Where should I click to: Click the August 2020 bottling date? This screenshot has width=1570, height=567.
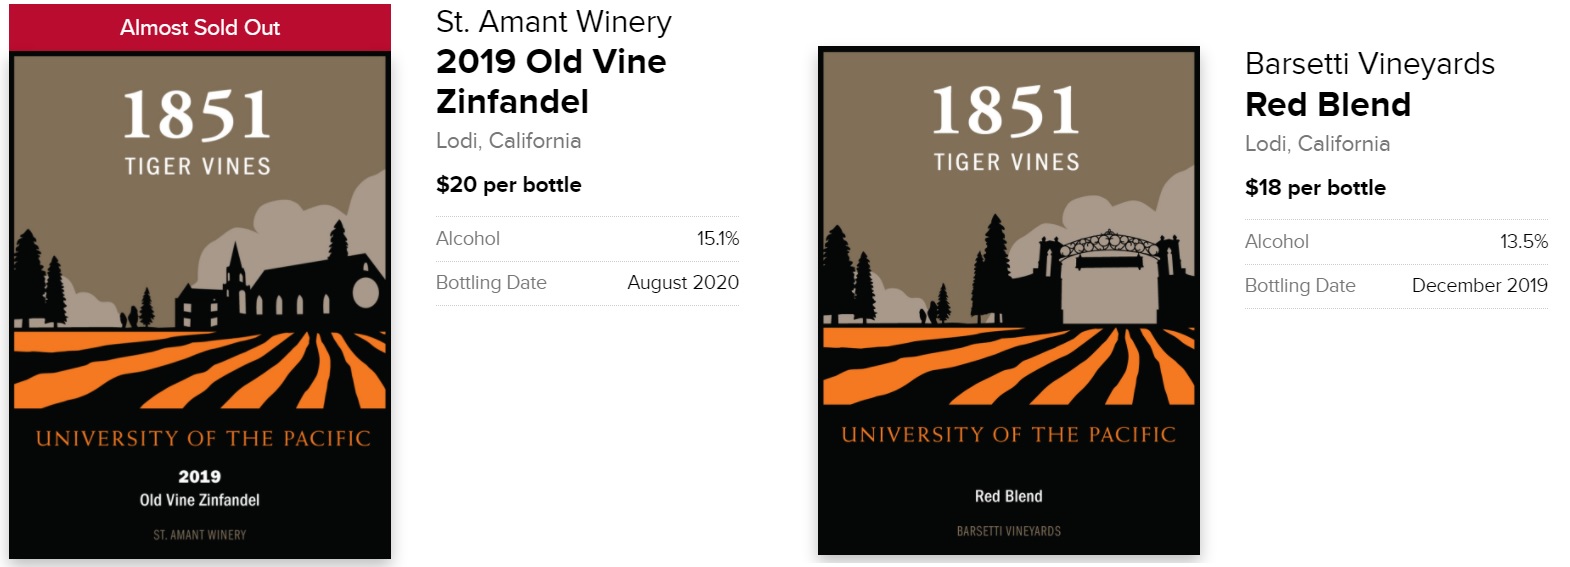point(682,283)
